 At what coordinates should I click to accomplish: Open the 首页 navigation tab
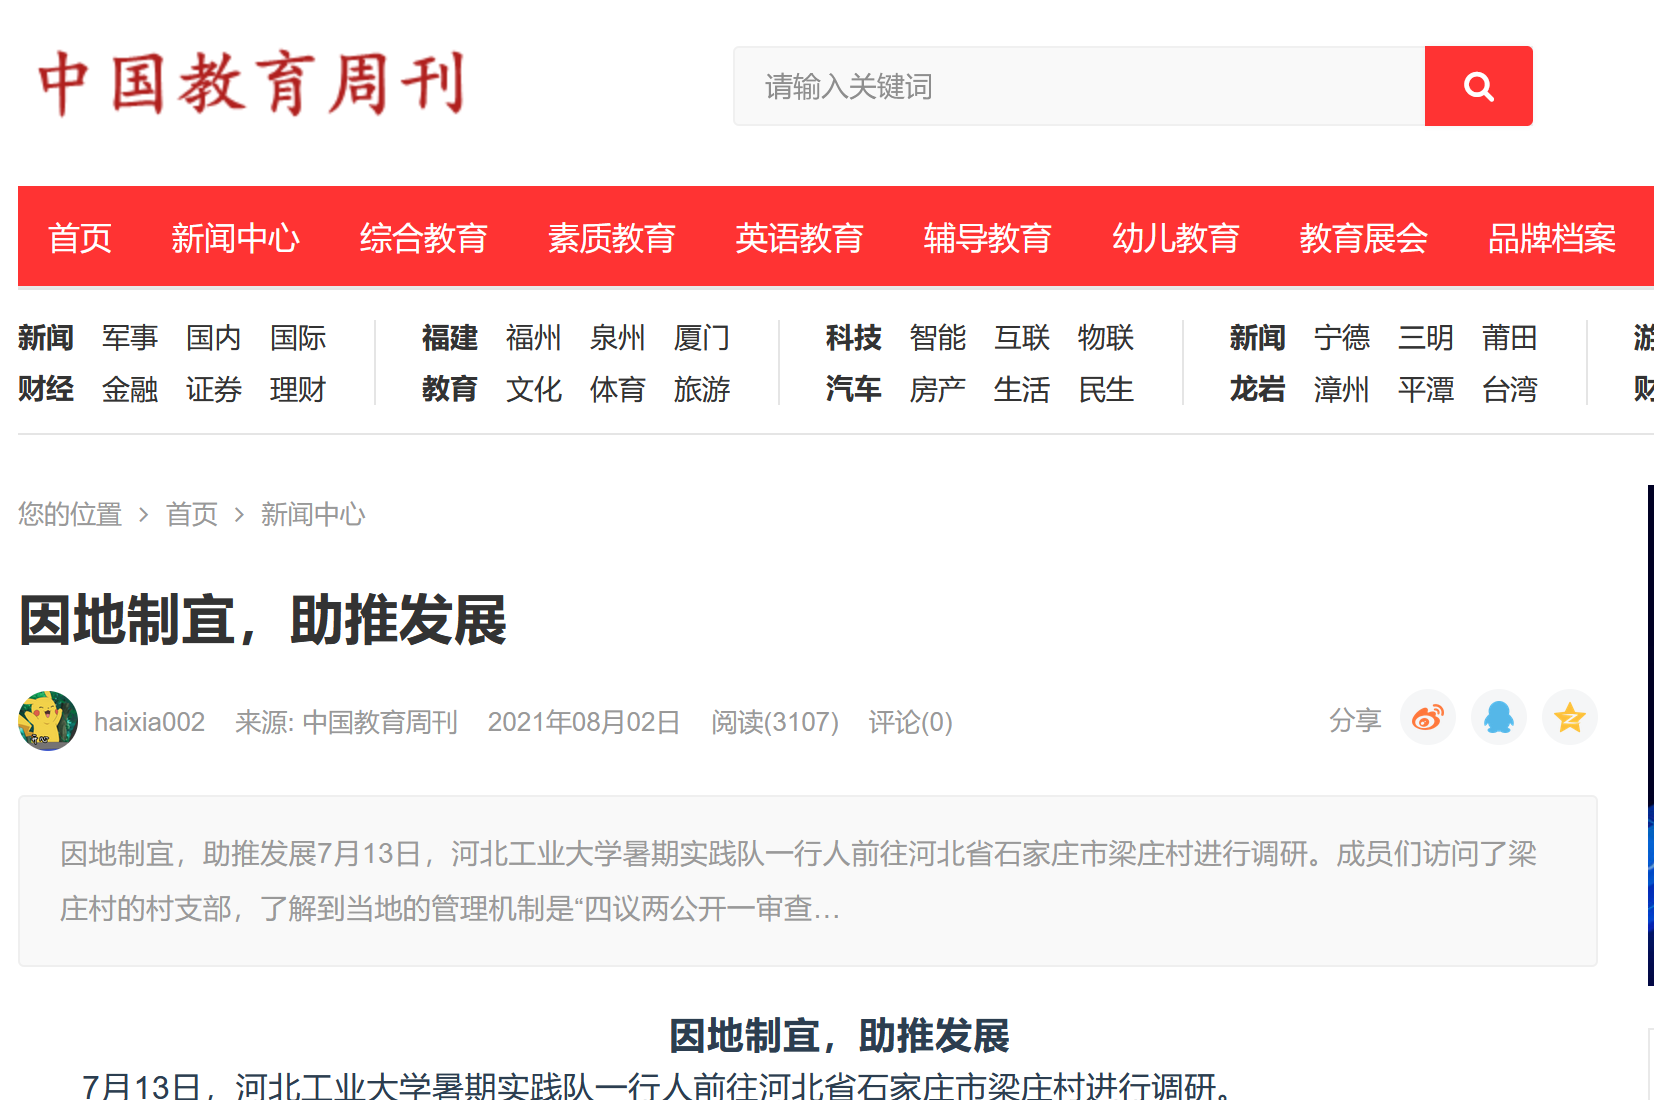point(80,238)
